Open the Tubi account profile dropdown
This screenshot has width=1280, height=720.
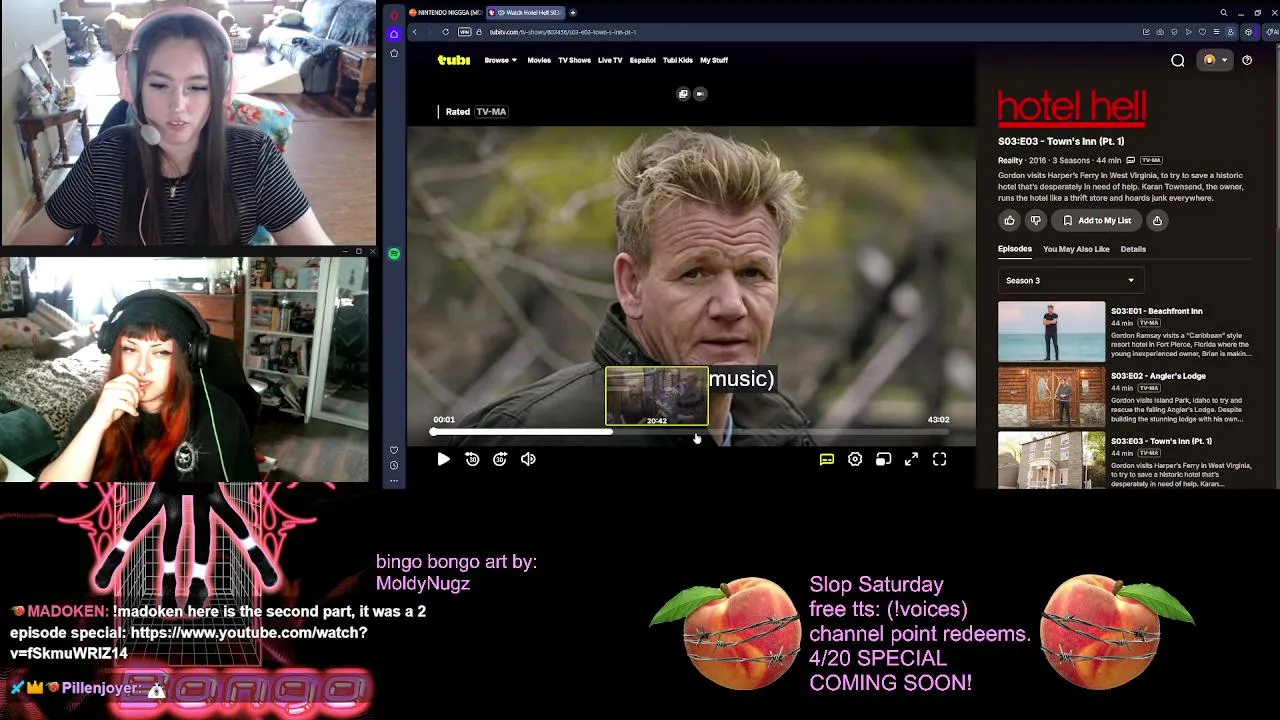tap(1215, 60)
